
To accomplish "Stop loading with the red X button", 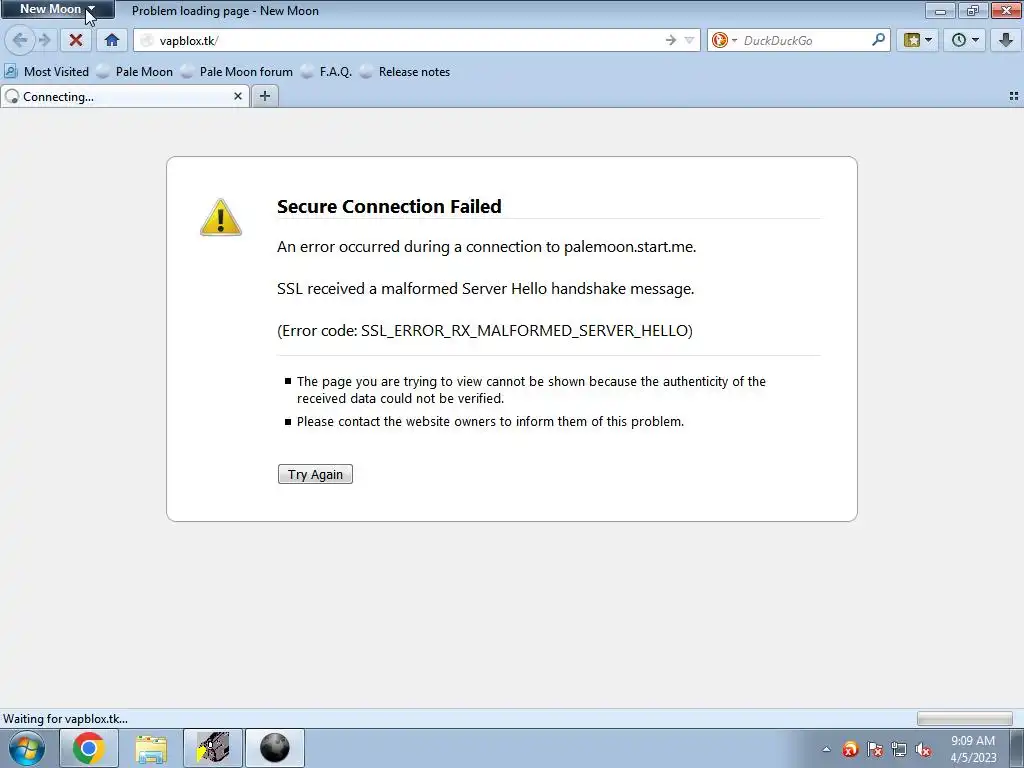I will [76, 40].
